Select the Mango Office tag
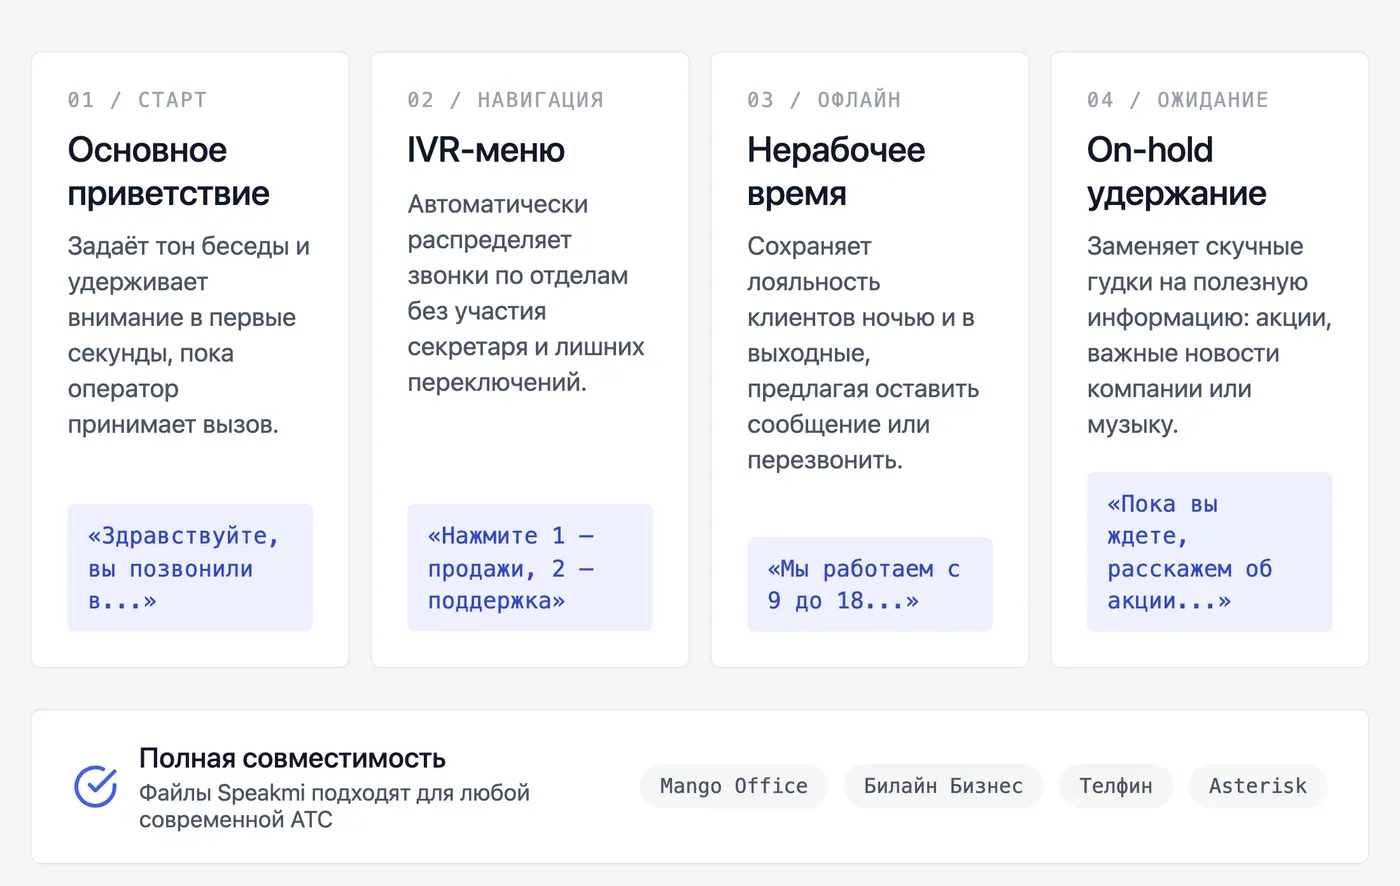1400x886 pixels. [734, 786]
